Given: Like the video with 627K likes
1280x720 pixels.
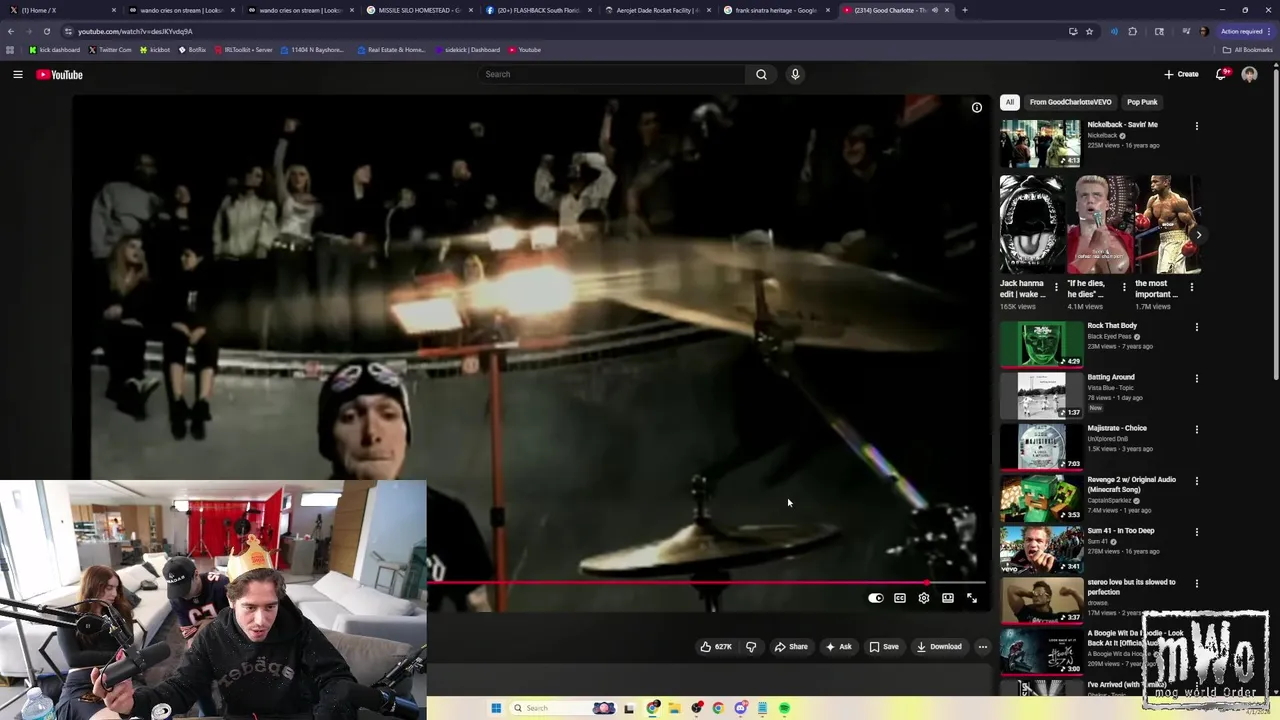Looking at the screenshot, I should pyautogui.click(x=715, y=646).
